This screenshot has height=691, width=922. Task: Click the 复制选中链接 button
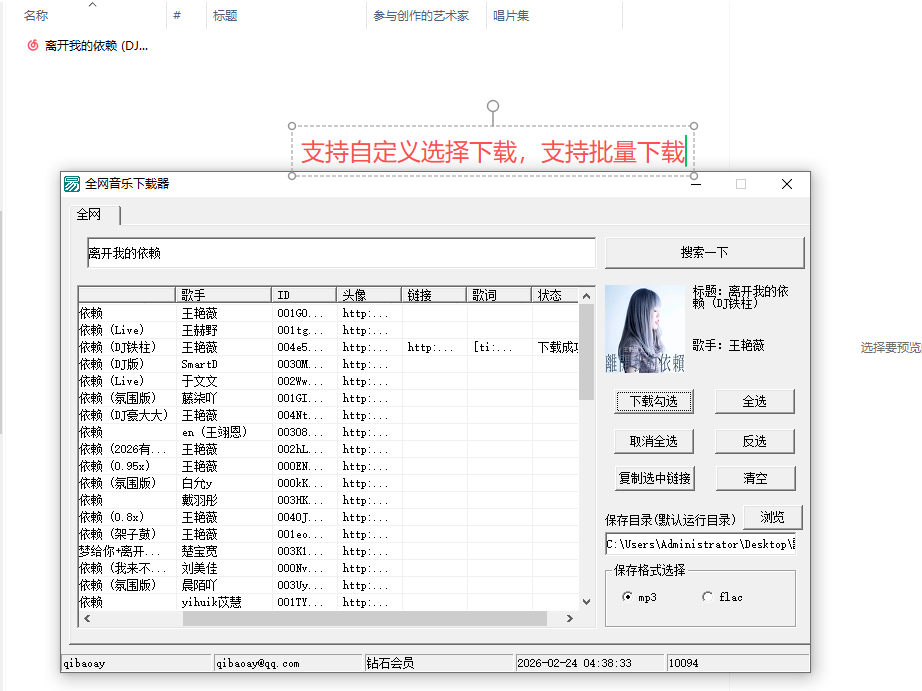click(654, 479)
